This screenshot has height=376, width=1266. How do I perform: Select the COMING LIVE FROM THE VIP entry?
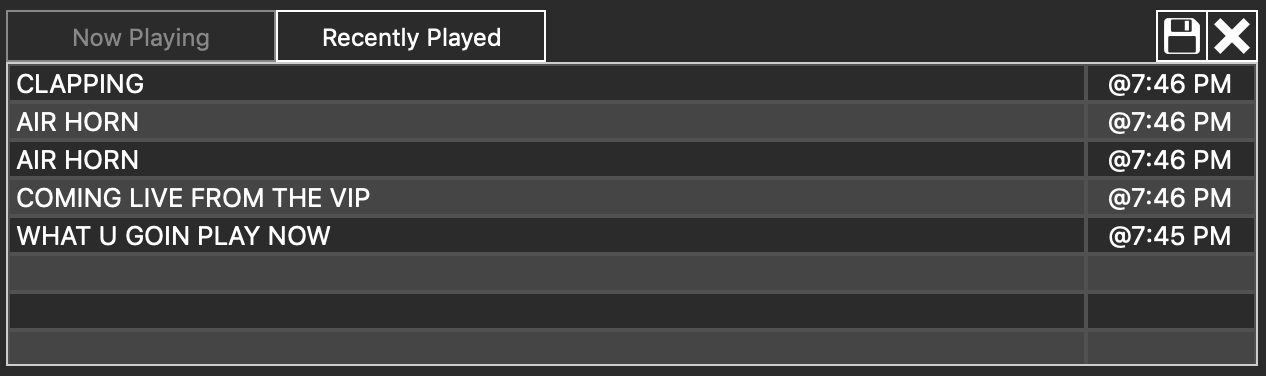tap(547, 198)
